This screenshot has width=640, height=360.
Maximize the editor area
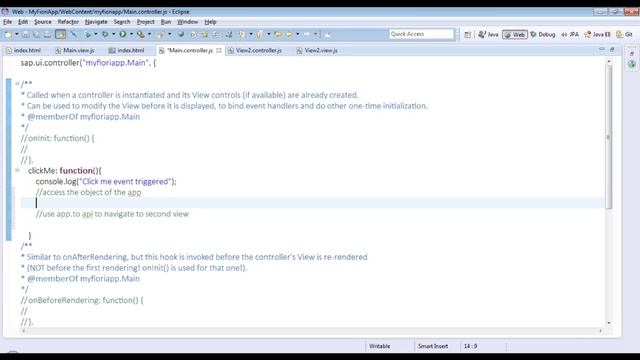click(612, 49)
